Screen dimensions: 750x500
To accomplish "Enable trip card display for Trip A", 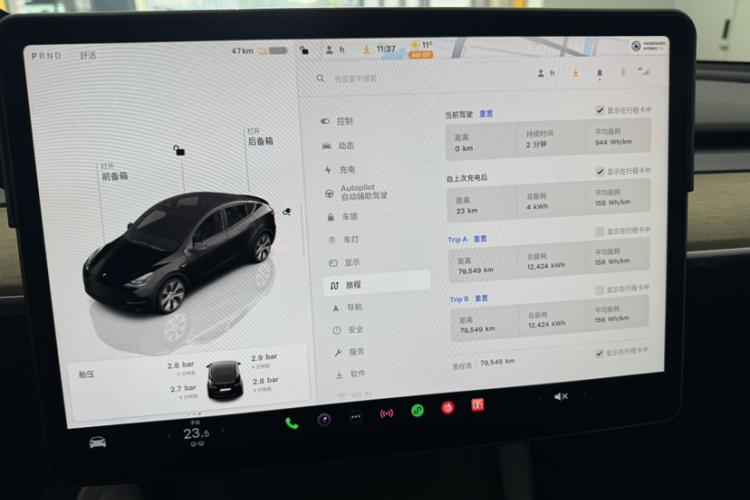I will (600, 231).
